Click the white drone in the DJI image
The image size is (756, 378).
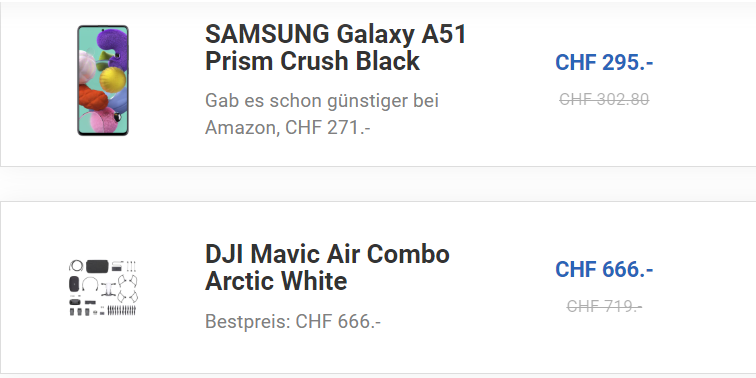pos(108,289)
